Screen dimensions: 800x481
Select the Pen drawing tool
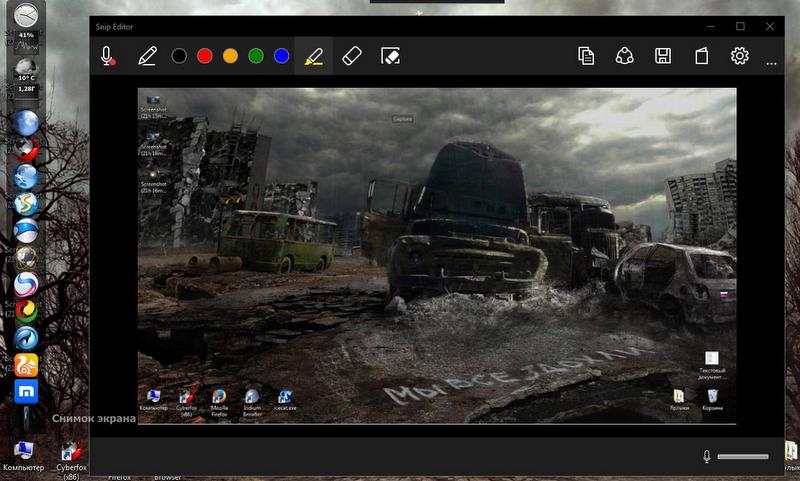pyautogui.click(x=147, y=56)
